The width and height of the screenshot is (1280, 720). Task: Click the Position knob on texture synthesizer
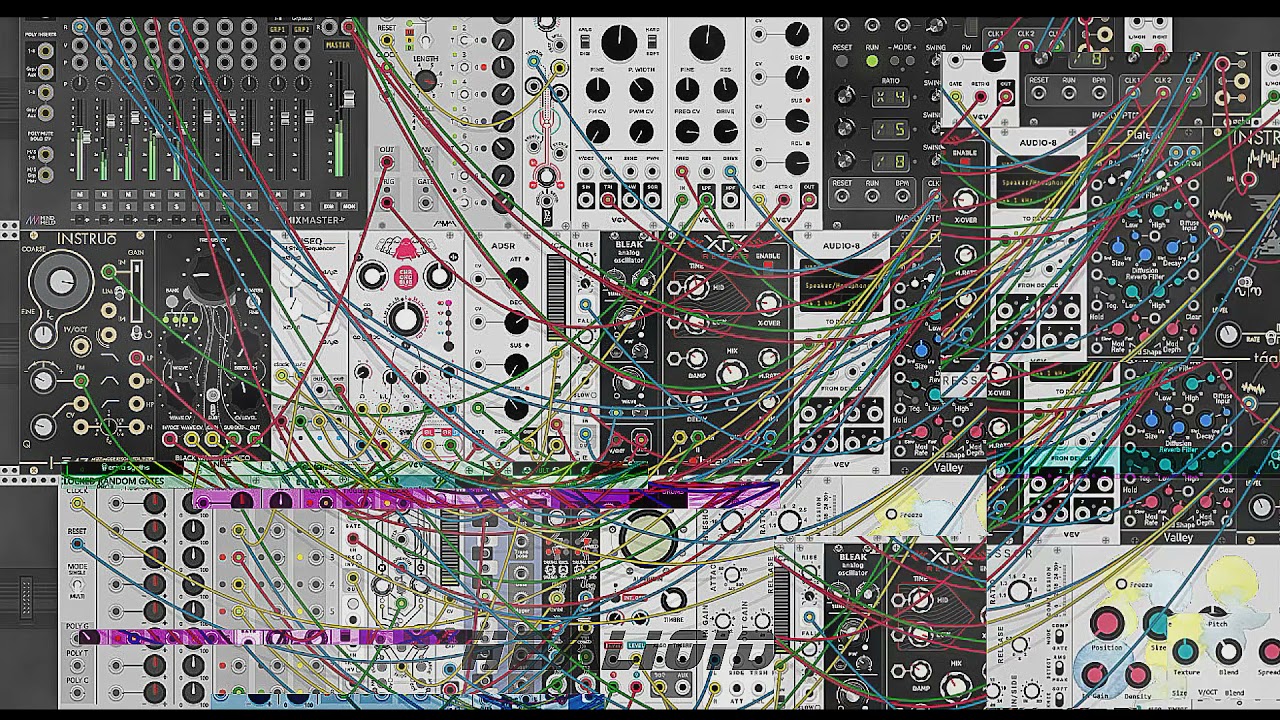coord(1107,623)
